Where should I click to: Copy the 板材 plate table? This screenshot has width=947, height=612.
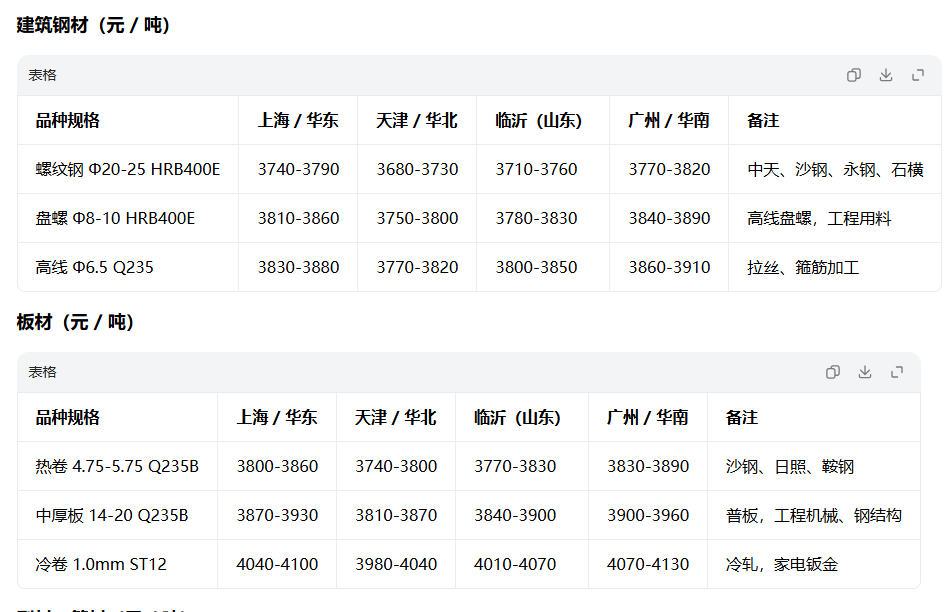click(832, 372)
